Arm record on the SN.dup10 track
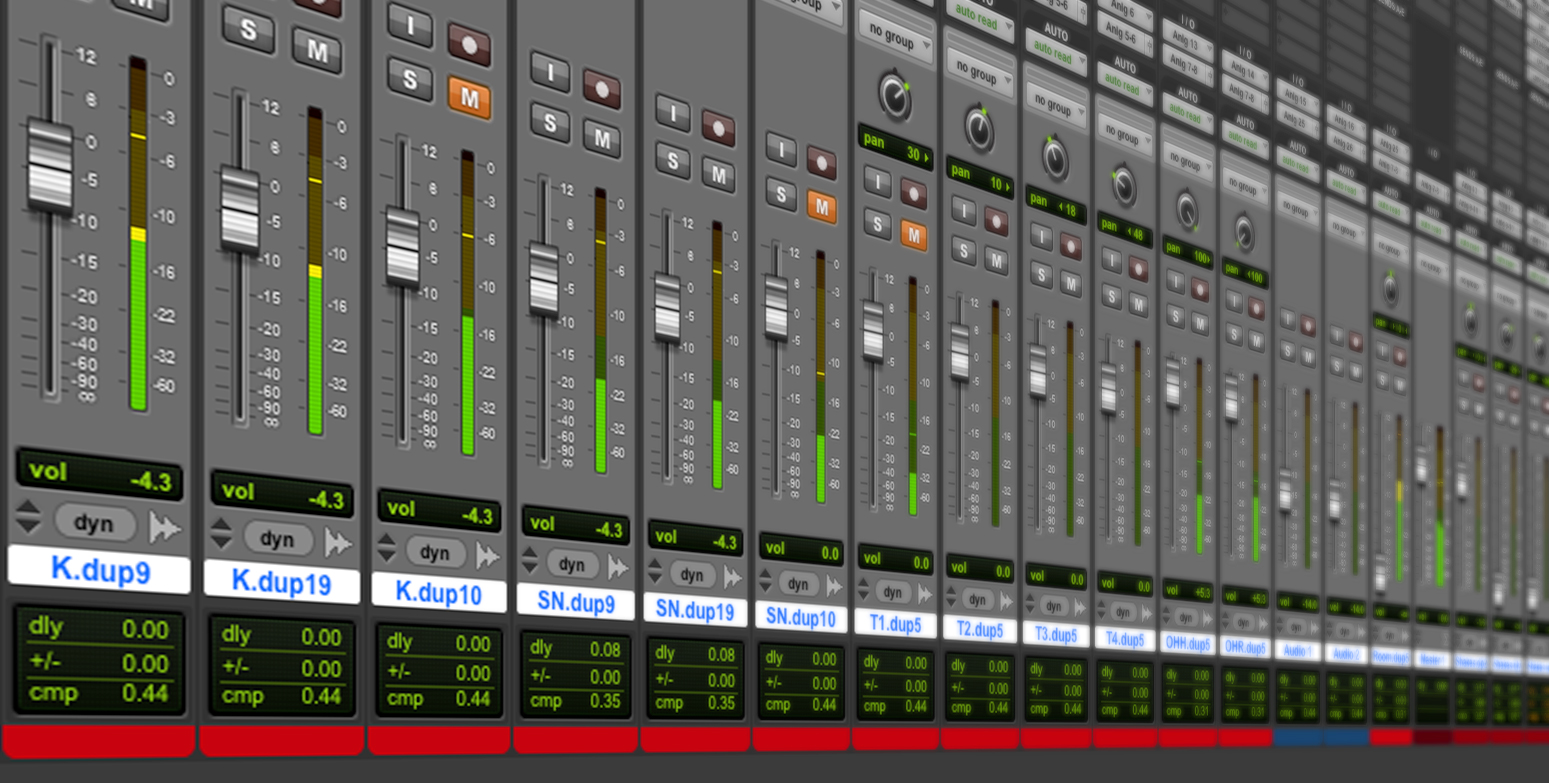Screen dimensions: 1549x783 coord(821,163)
